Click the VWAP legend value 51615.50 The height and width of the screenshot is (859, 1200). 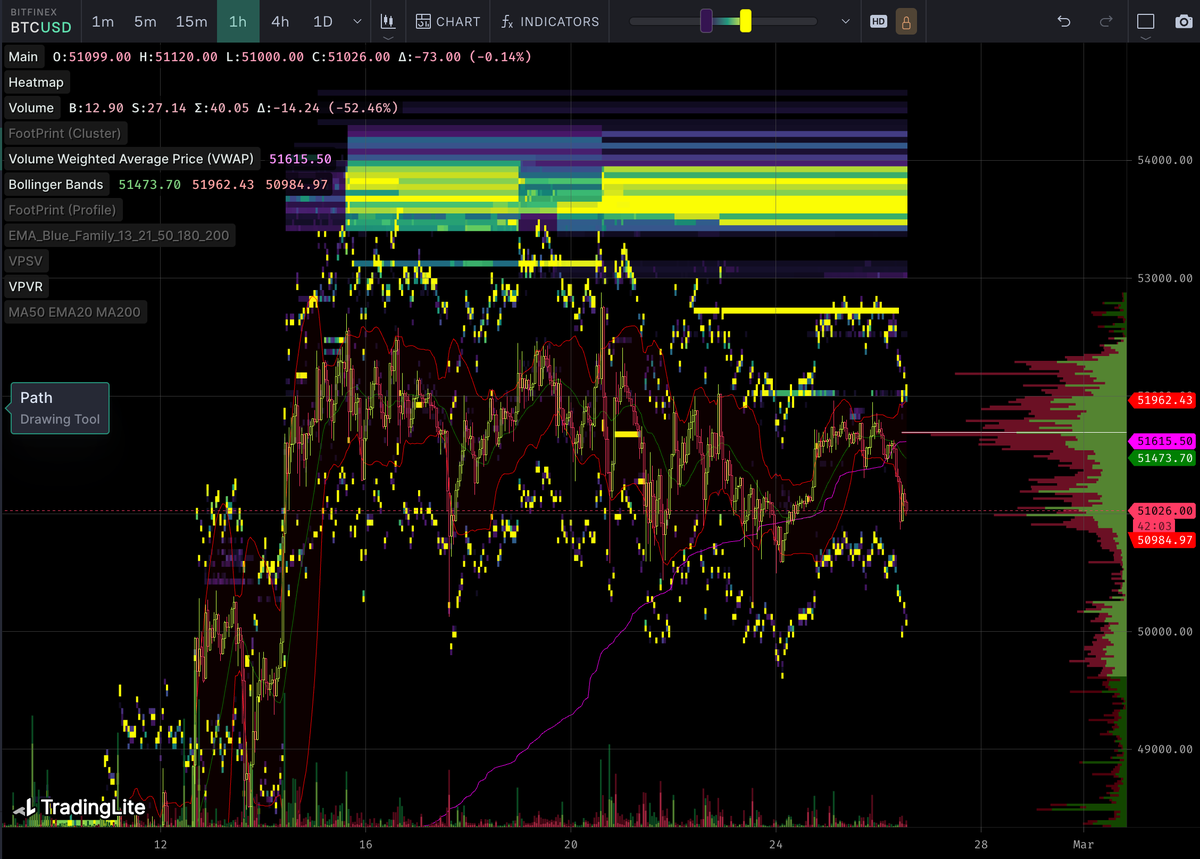click(301, 159)
